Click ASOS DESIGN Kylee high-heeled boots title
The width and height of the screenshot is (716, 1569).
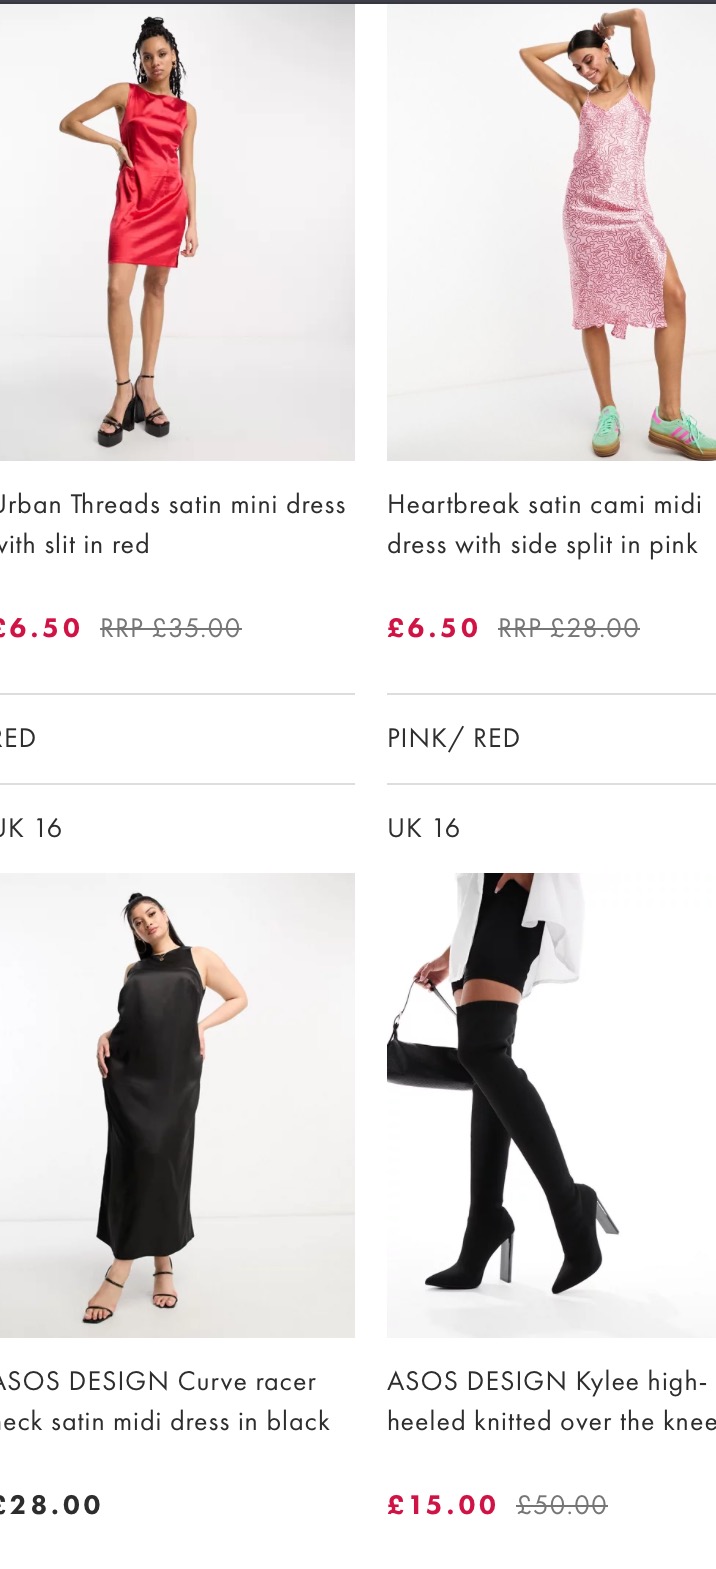pyautogui.click(x=550, y=1400)
